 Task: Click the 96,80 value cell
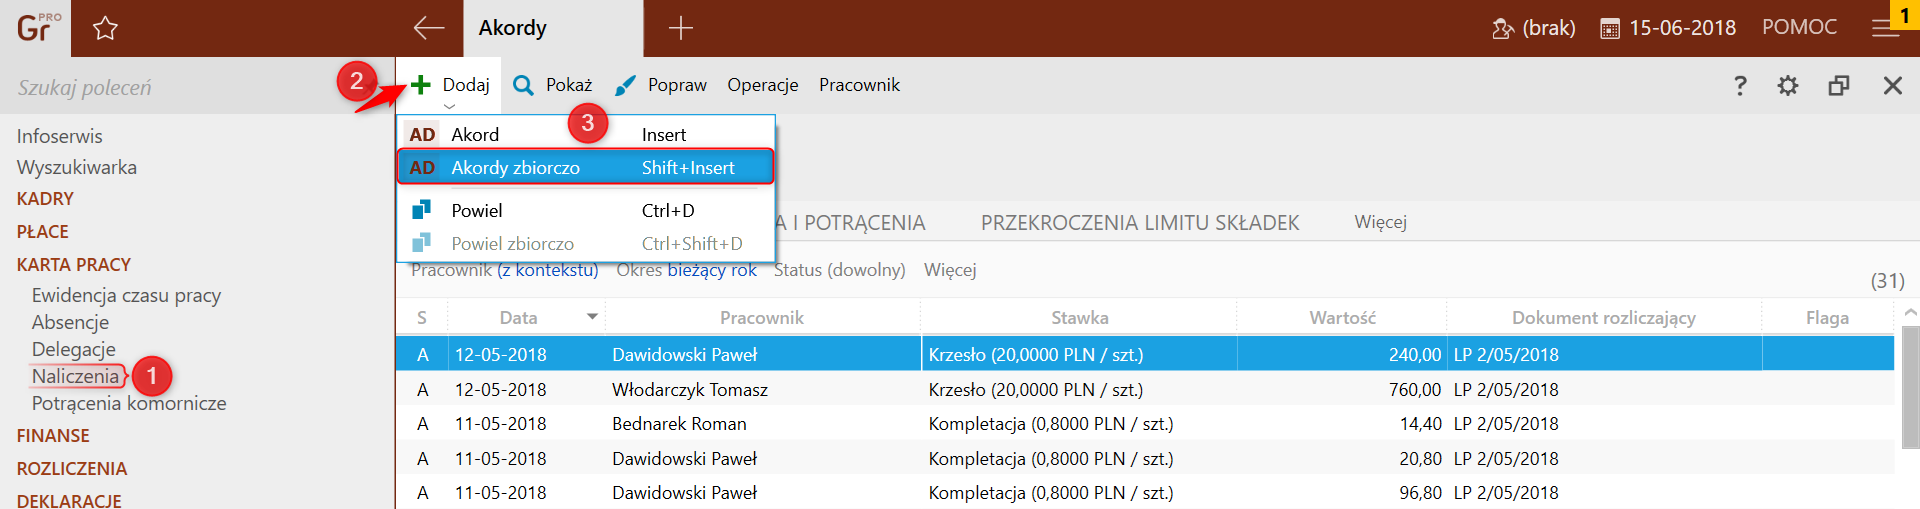click(1342, 492)
